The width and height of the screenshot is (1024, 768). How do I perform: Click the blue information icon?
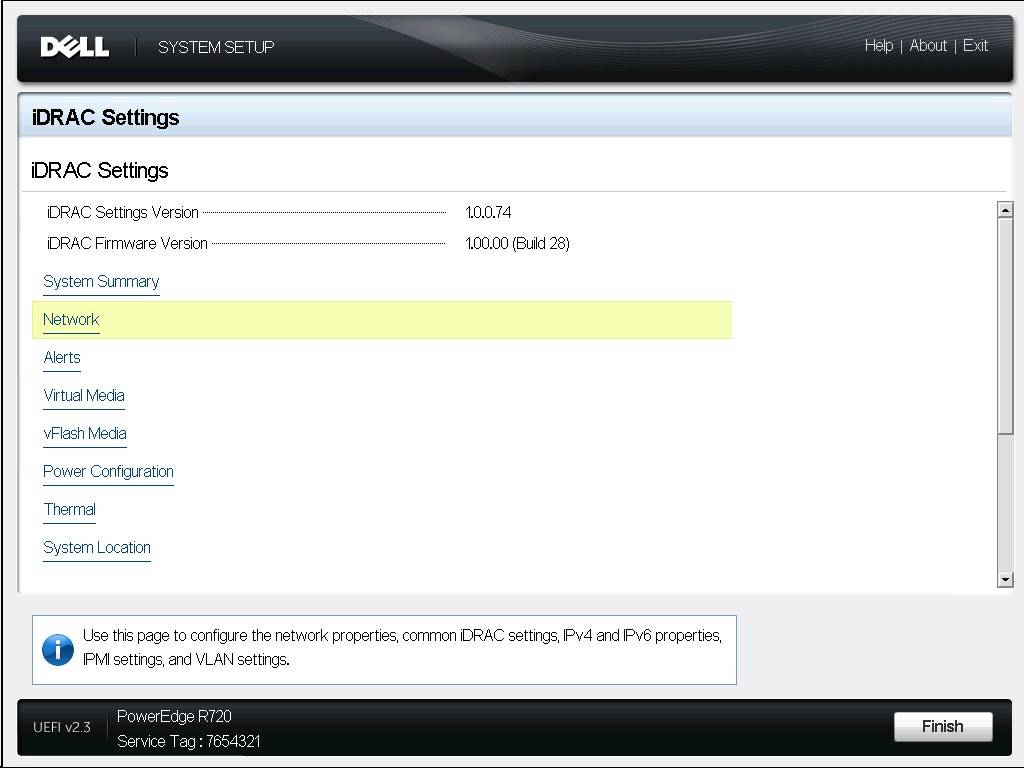pyautogui.click(x=58, y=650)
